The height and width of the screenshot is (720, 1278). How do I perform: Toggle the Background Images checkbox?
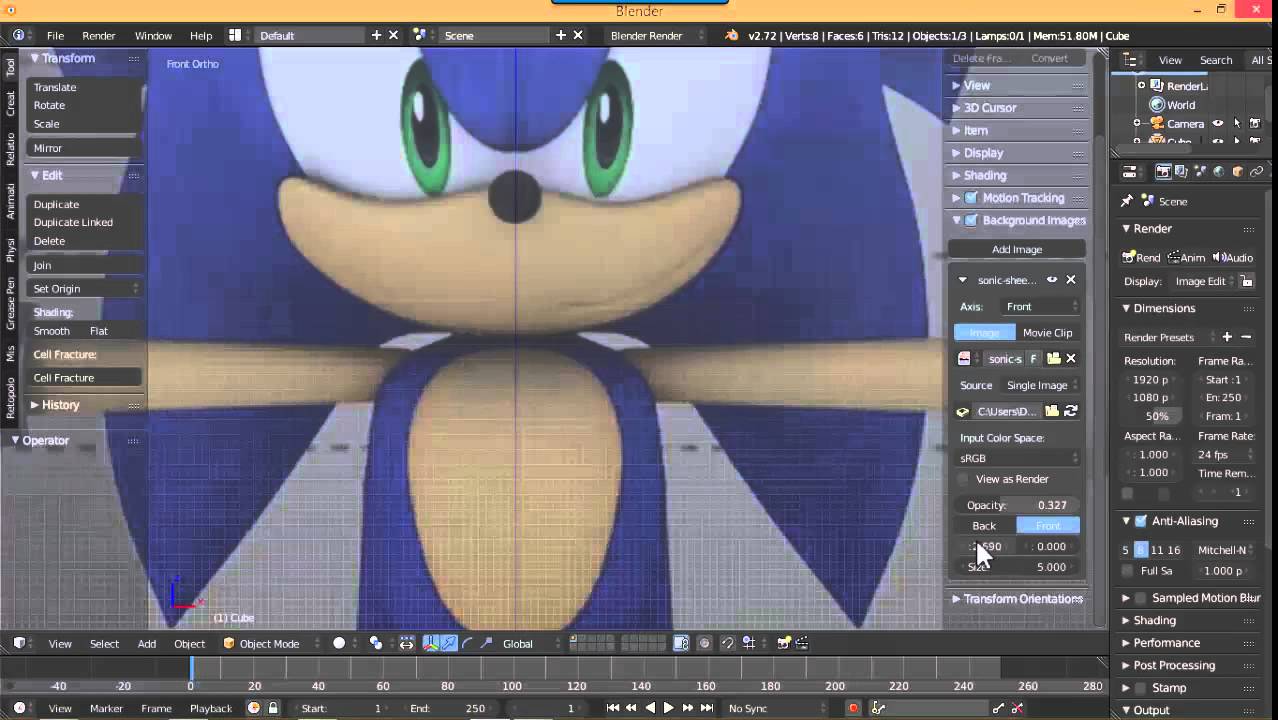971,220
